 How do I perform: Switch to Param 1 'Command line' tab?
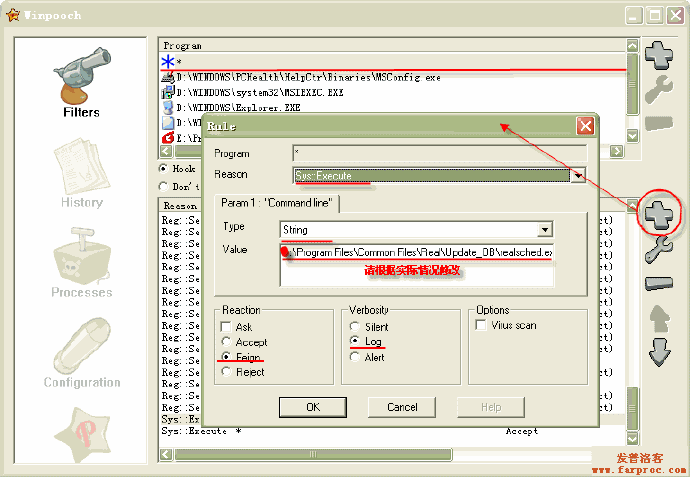point(278,203)
